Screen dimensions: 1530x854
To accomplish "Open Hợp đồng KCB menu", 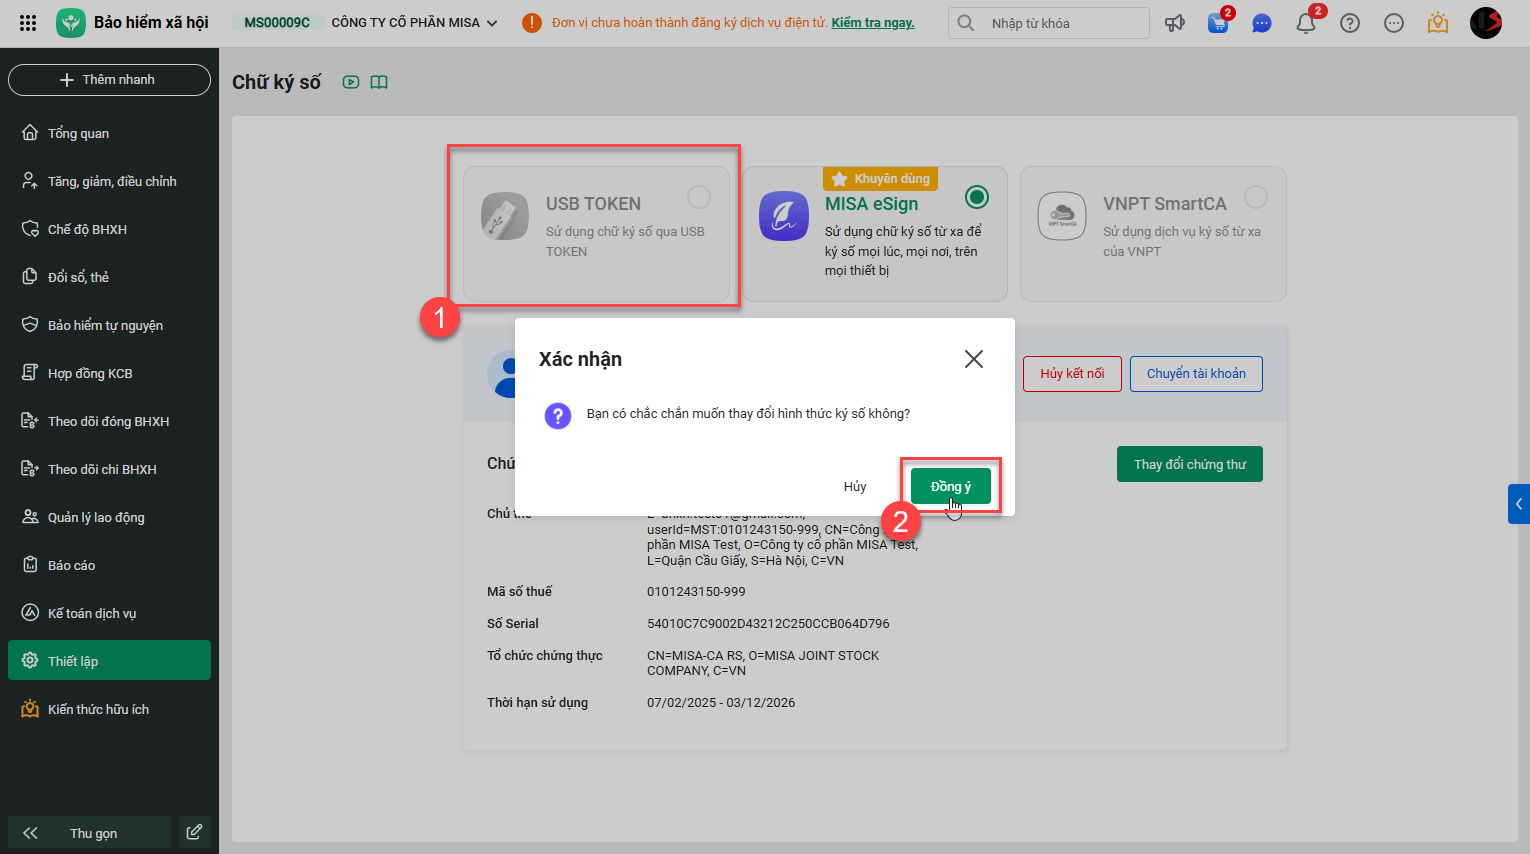I will click(x=109, y=373).
